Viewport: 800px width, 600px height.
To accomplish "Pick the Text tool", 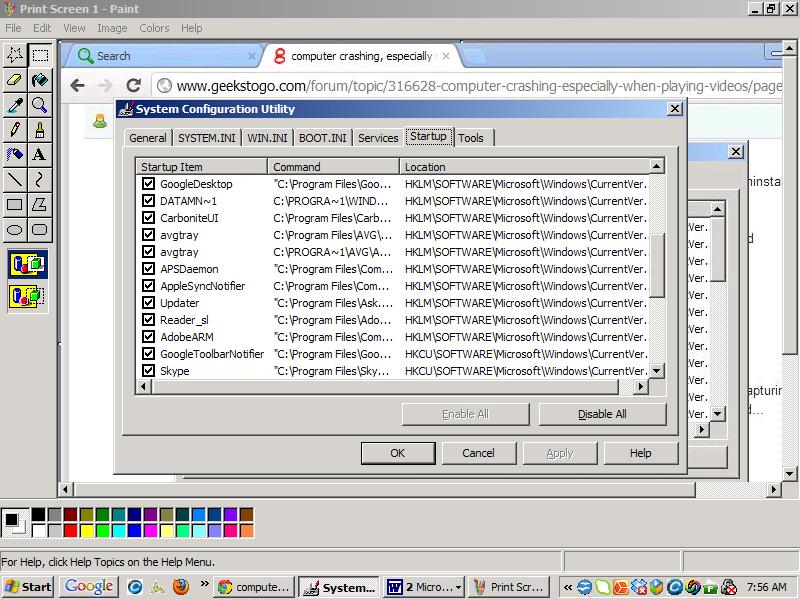I will [40, 155].
